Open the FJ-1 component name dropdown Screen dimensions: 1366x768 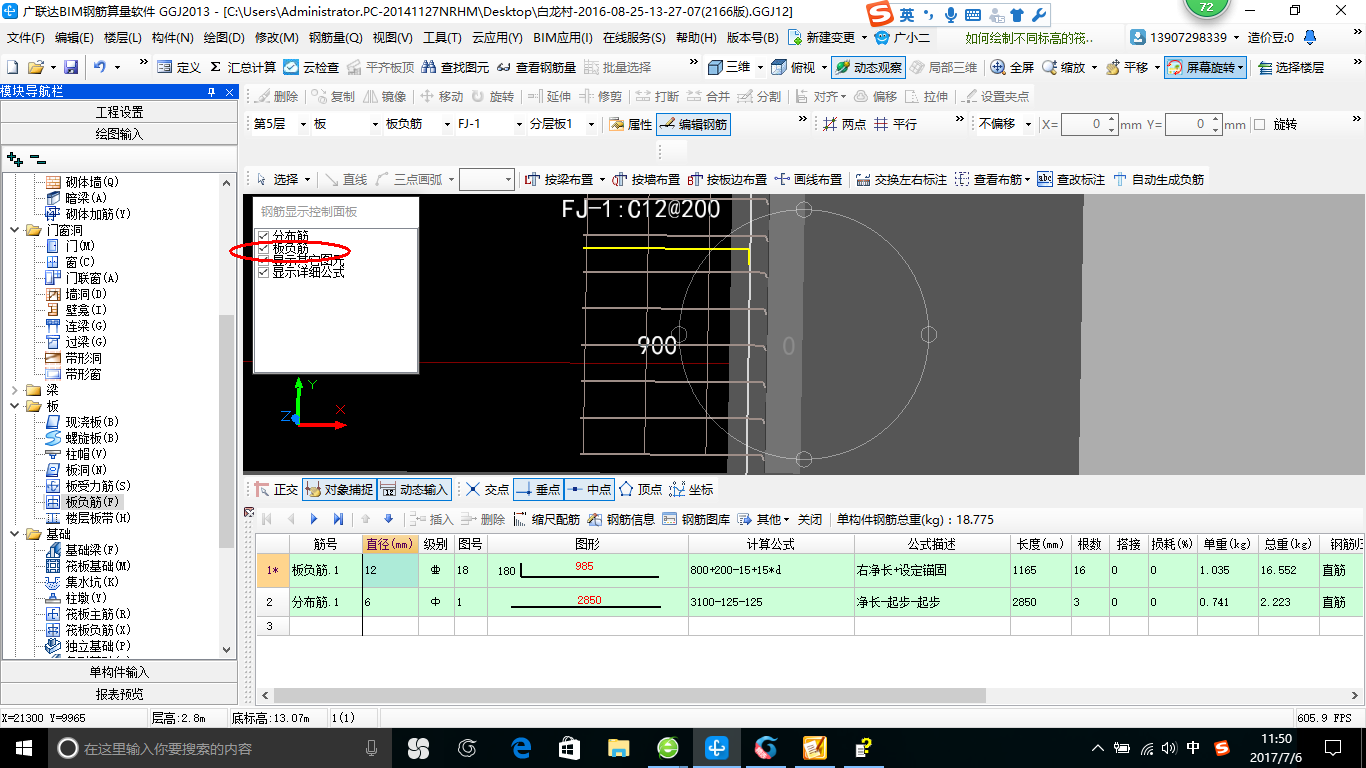[518, 125]
